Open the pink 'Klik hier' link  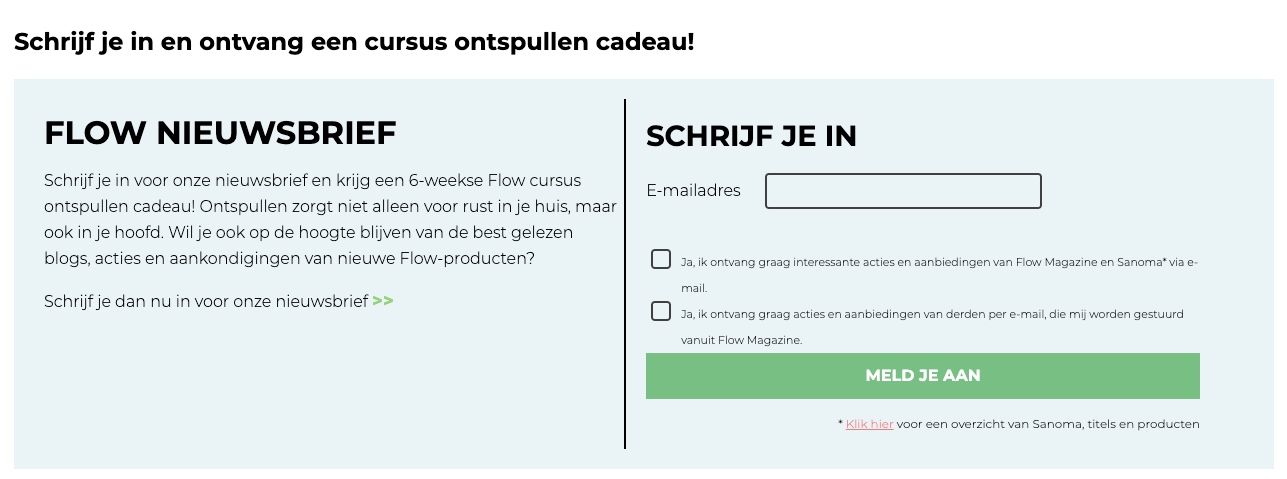click(869, 424)
